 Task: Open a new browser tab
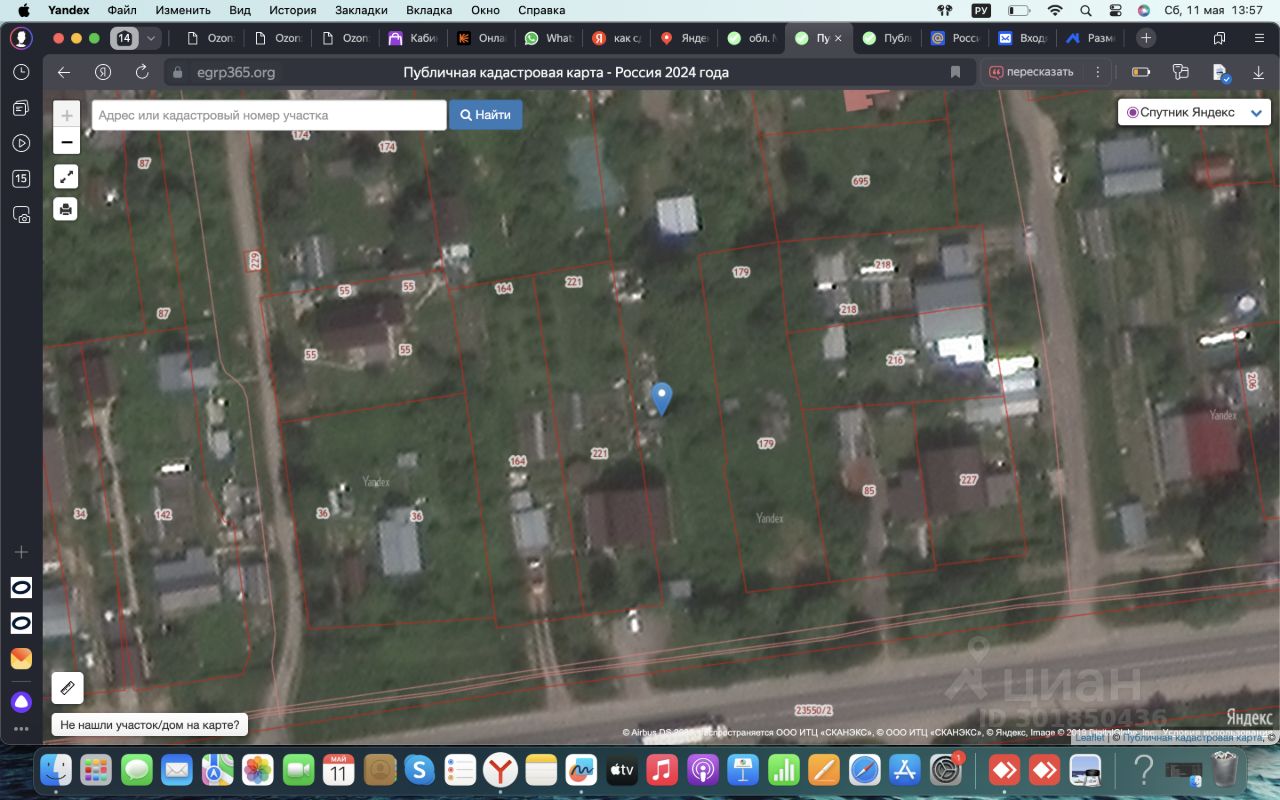[x=1146, y=38]
